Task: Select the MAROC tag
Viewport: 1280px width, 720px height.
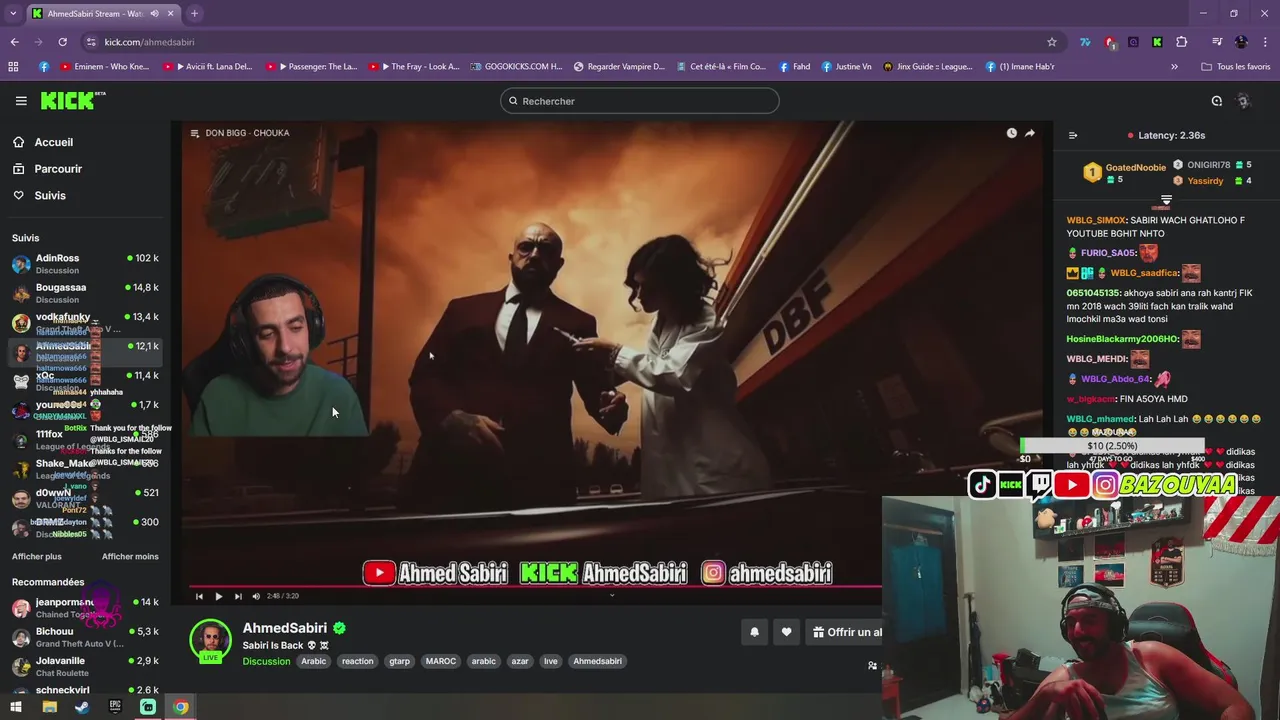Action: (441, 661)
